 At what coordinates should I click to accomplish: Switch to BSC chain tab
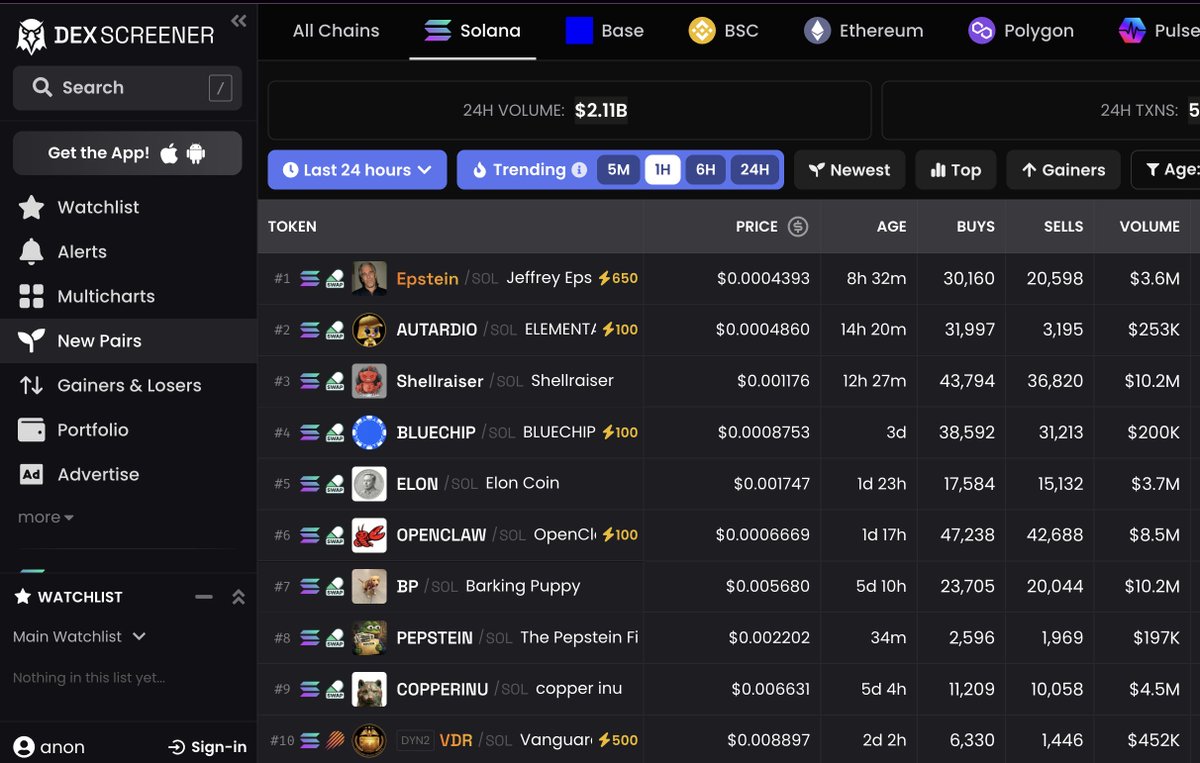[724, 31]
